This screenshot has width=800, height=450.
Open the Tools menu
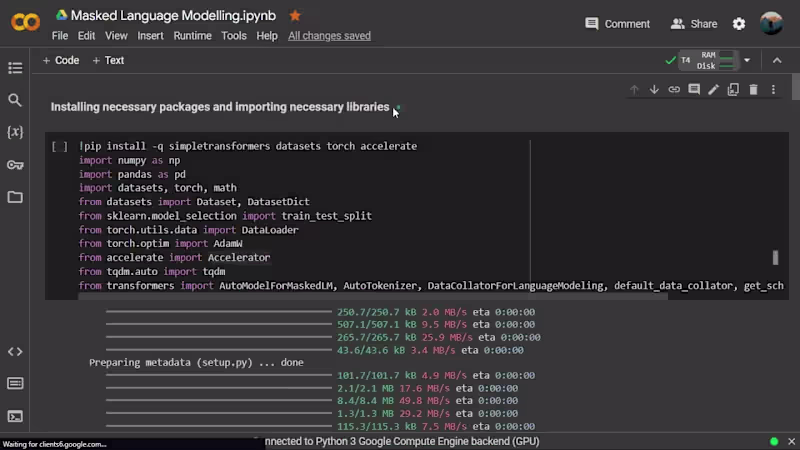tap(234, 36)
